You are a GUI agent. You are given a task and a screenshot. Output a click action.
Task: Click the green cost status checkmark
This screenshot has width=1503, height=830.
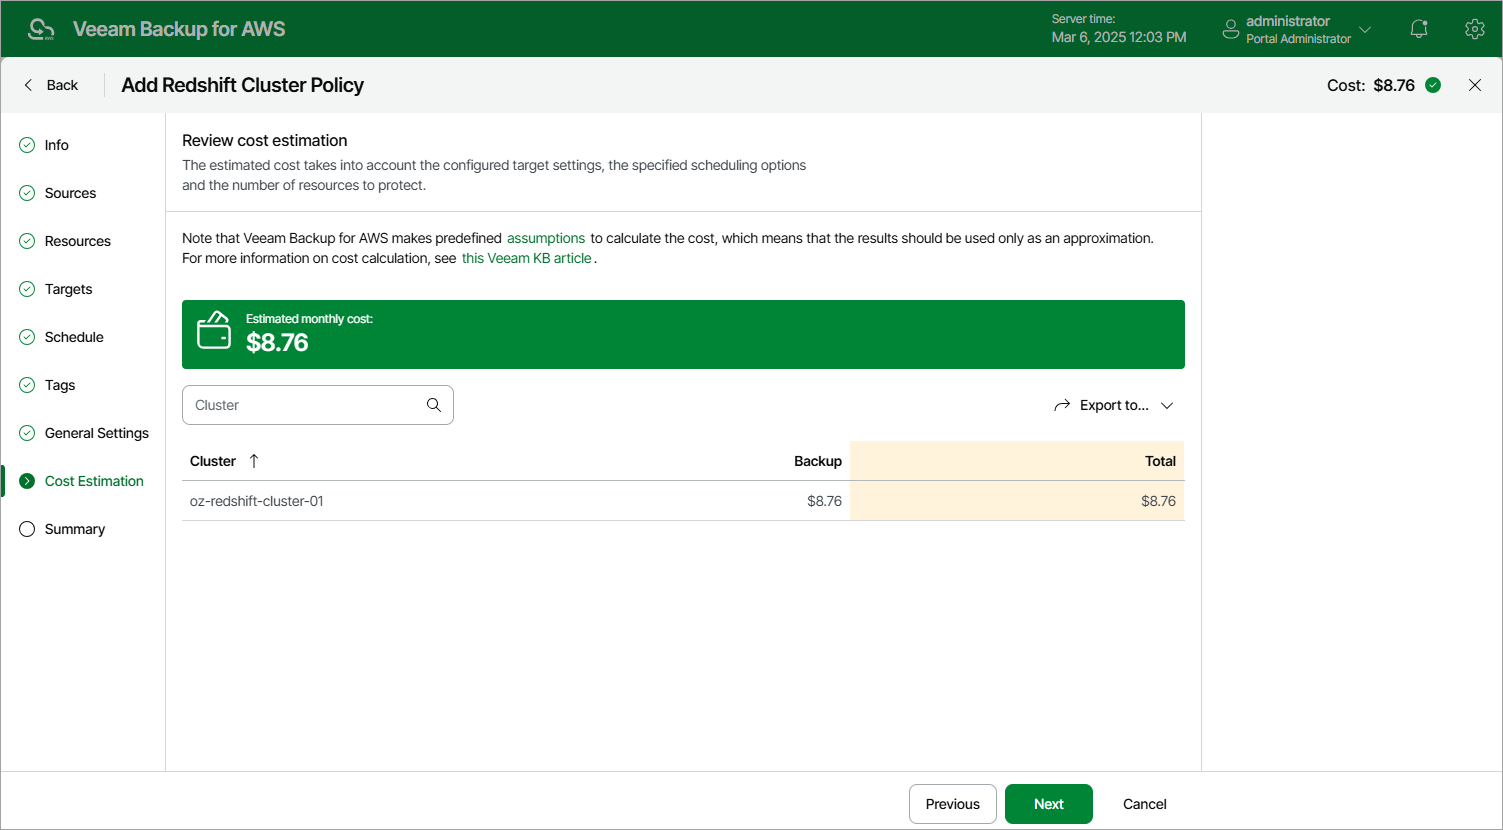tap(1433, 85)
